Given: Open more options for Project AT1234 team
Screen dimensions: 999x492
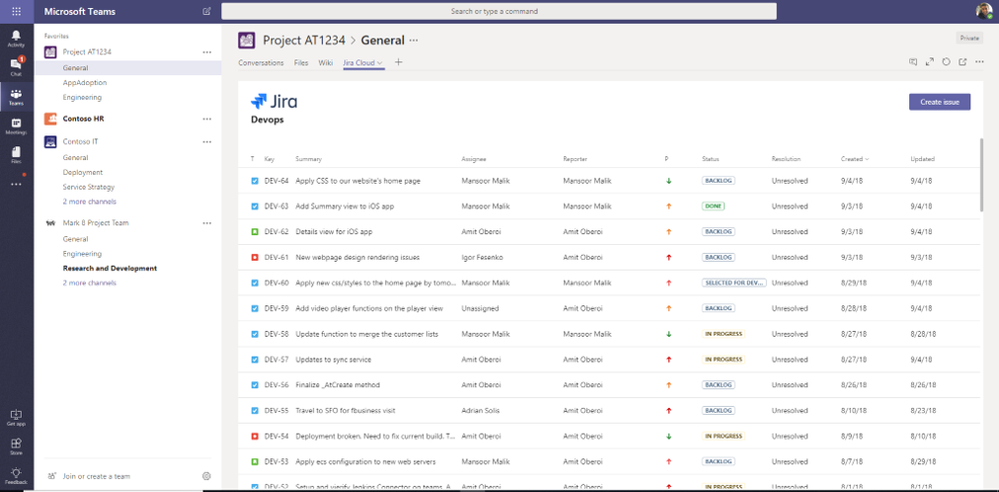Looking at the screenshot, I should tap(206, 52).
